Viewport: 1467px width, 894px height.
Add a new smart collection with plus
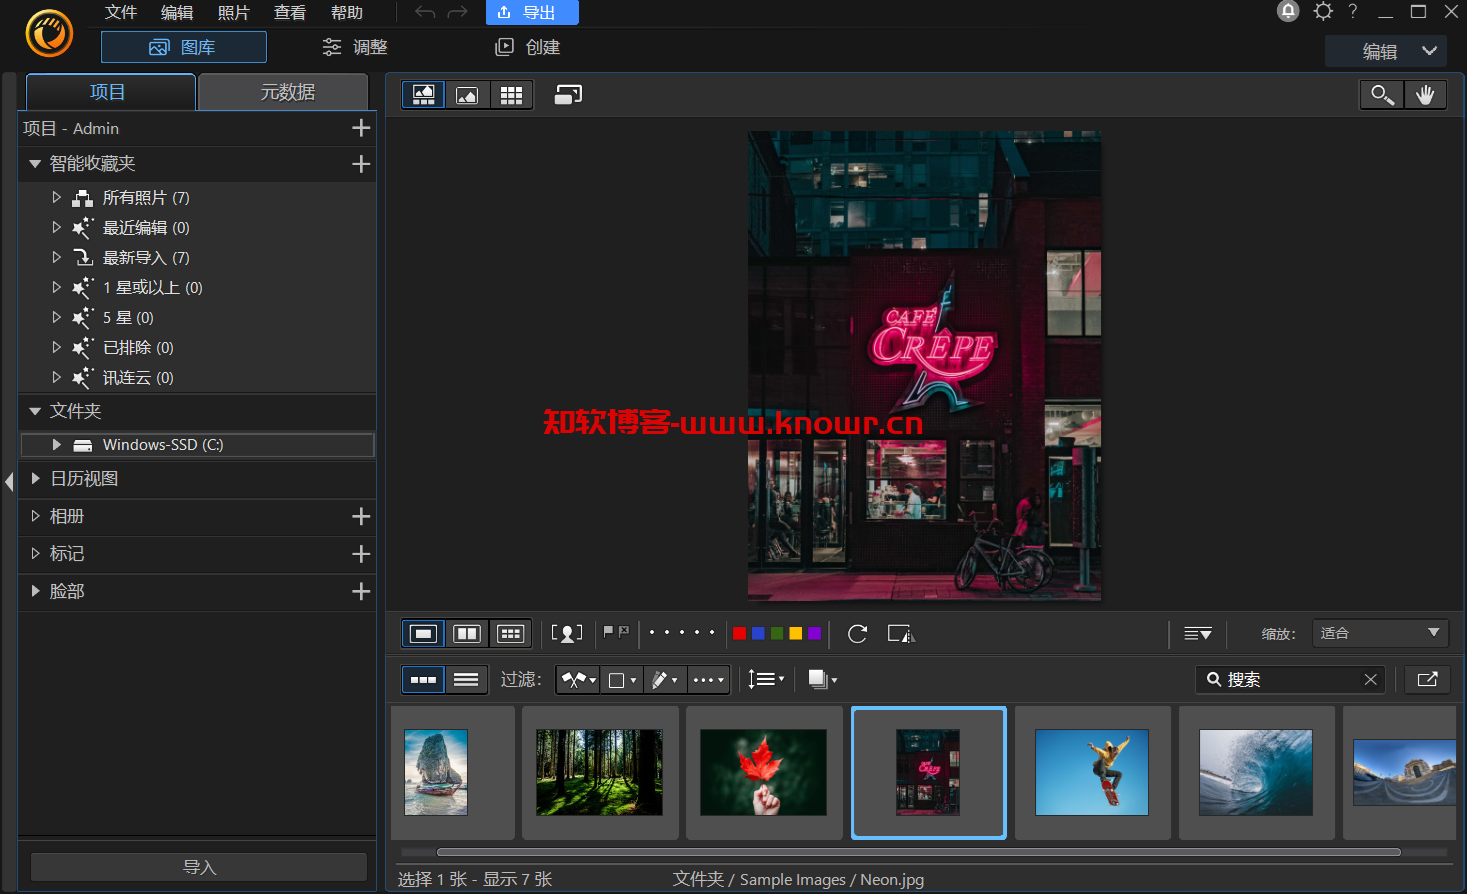(361, 164)
